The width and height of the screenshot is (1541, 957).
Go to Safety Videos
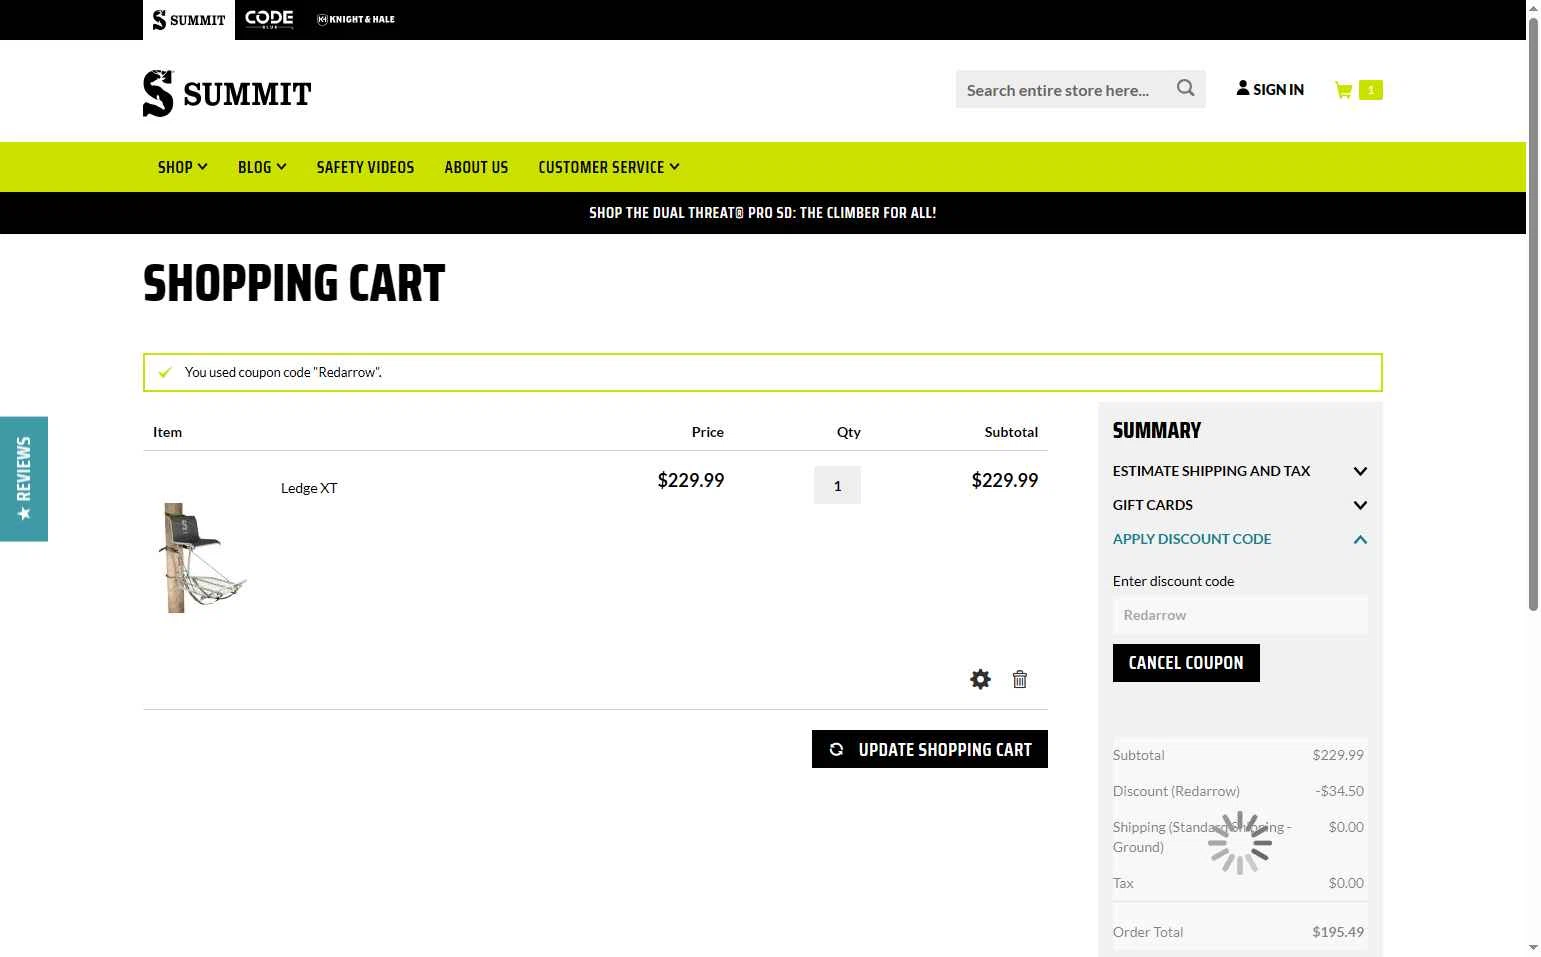click(x=365, y=167)
